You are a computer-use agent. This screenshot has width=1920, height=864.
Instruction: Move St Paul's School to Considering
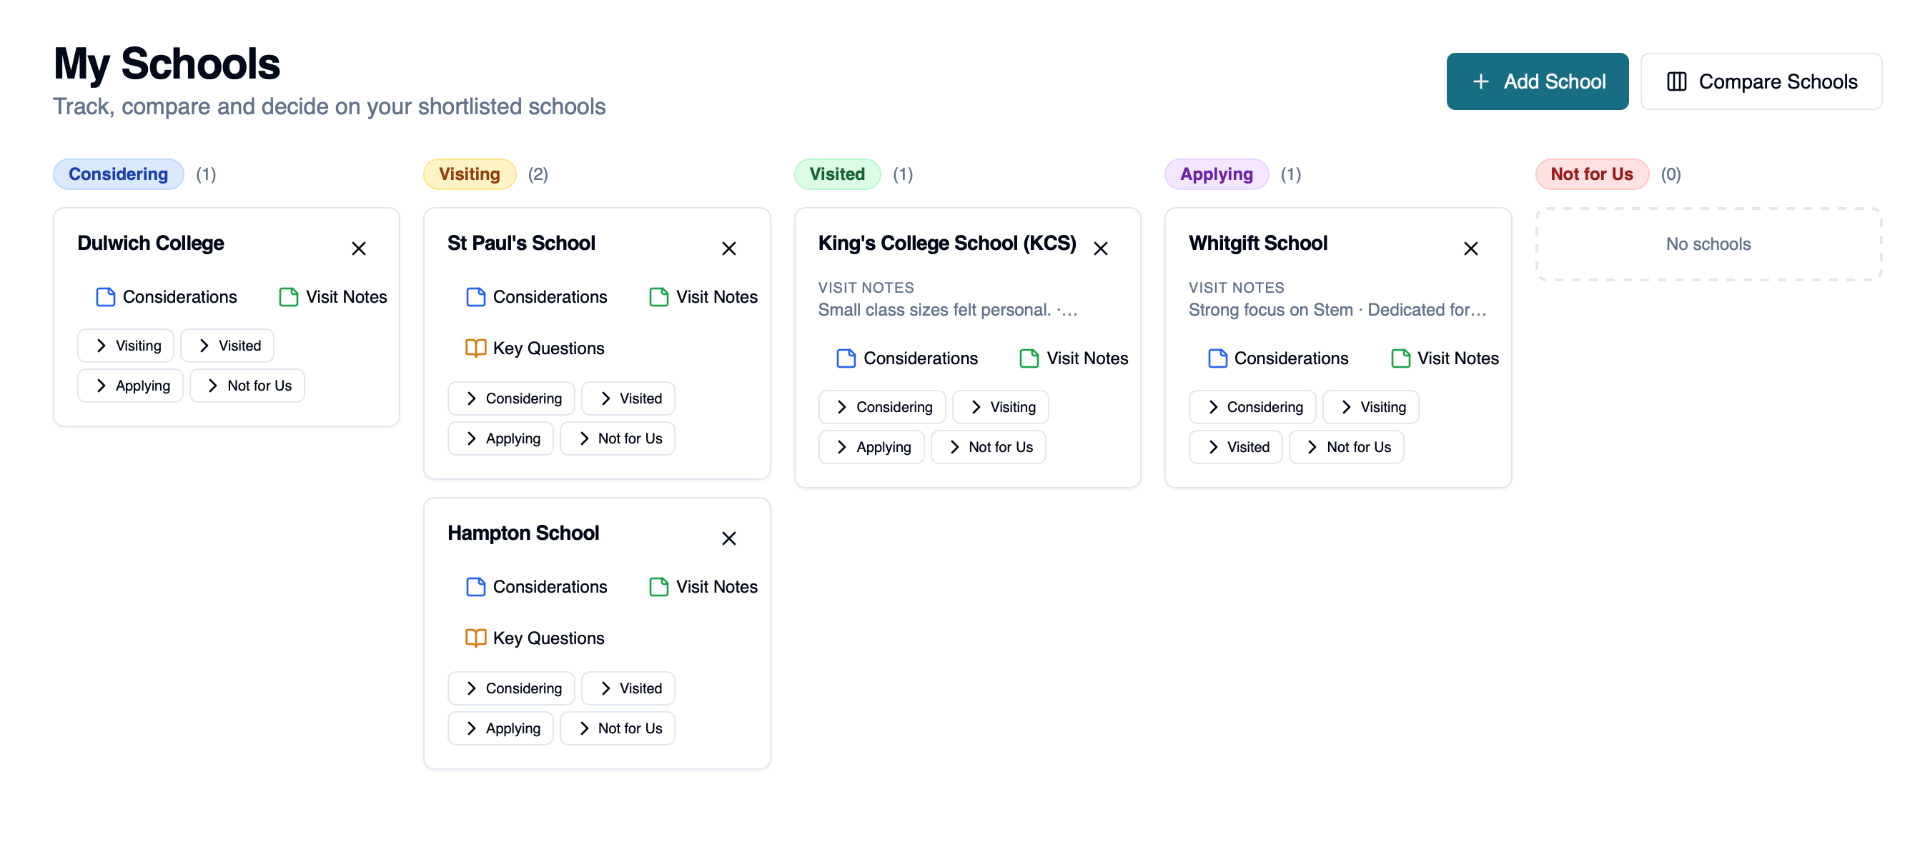[512, 399]
